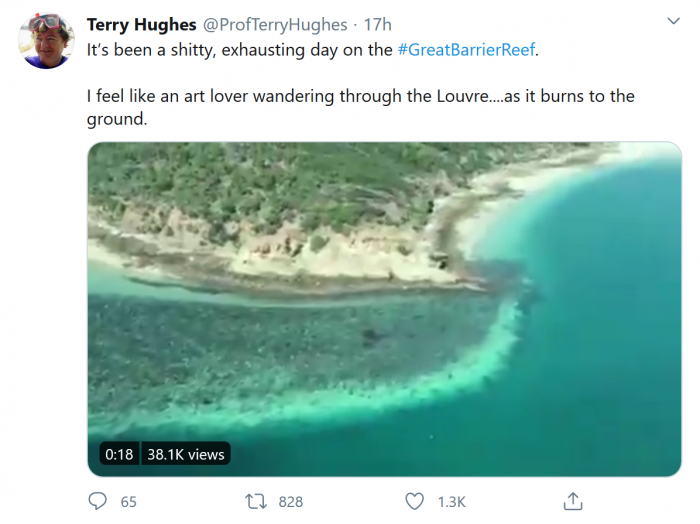Open the share icon below the tweet
The height and width of the screenshot is (524, 700).
573,501
